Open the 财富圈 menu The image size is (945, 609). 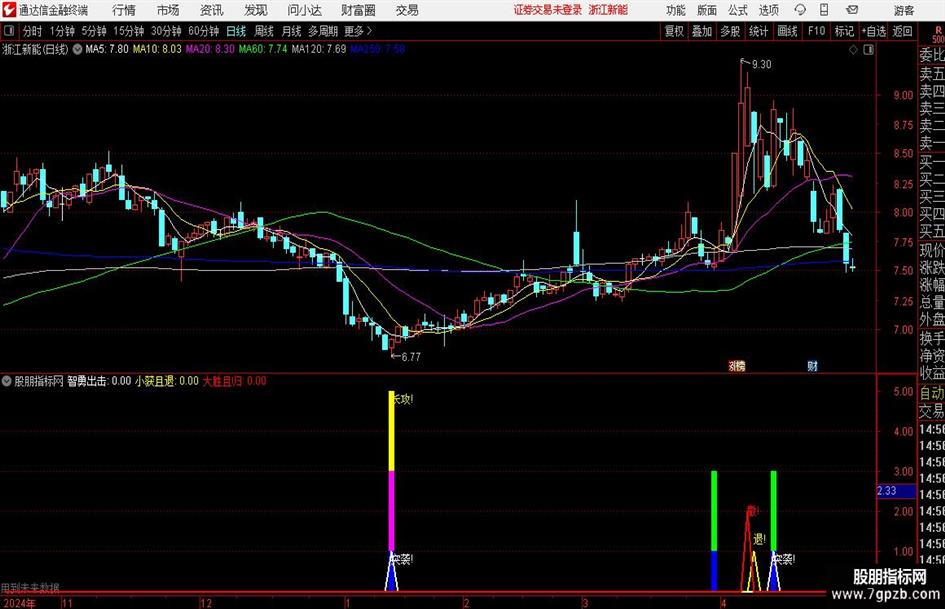point(358,10)
